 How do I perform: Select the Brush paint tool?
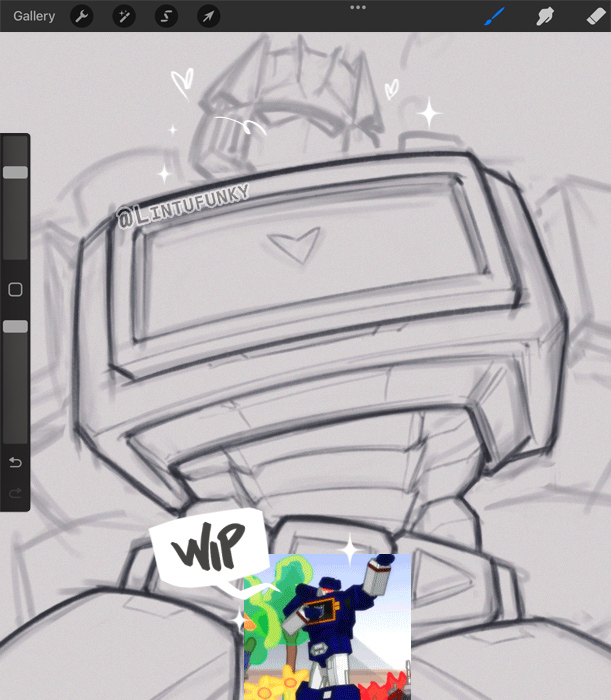pyautogui.click(x=495, y=16)
